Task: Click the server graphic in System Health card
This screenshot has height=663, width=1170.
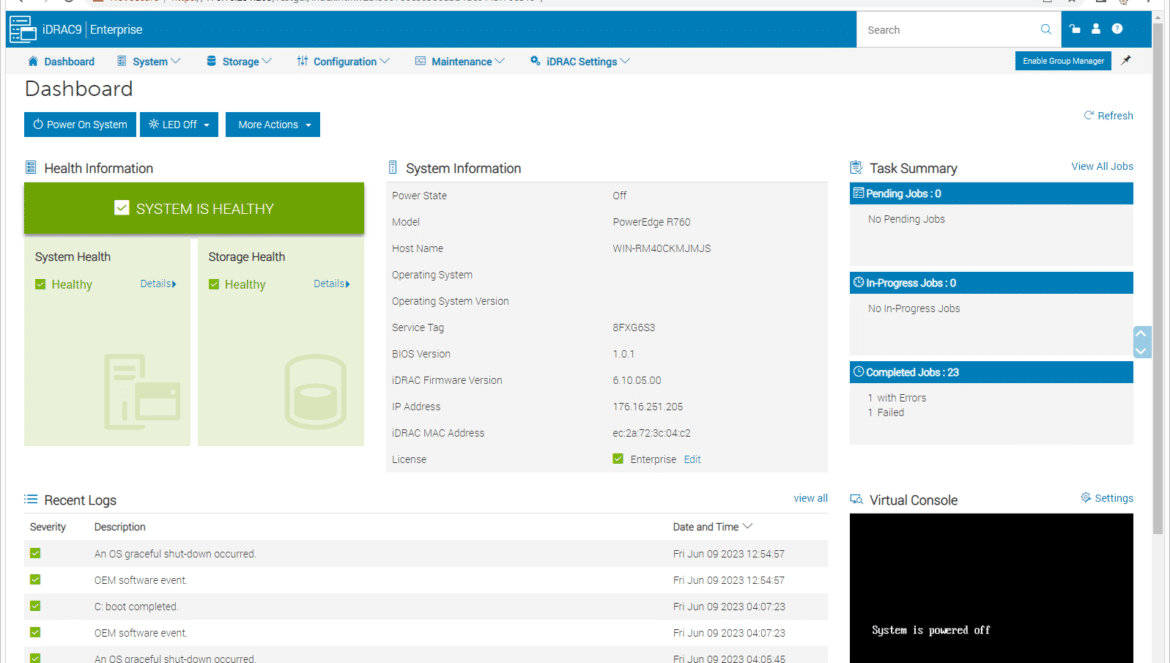Action: click(143, 392)
